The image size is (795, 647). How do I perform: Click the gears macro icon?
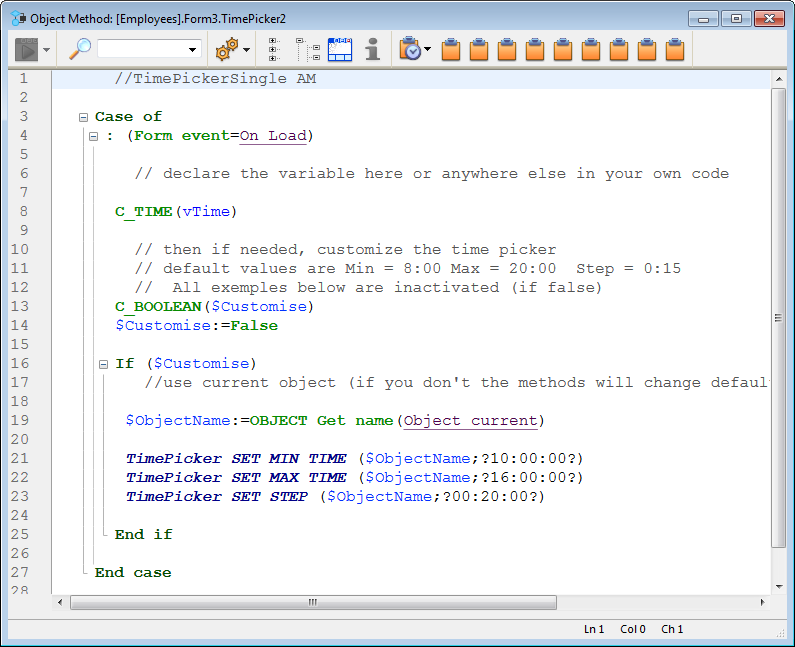[x=226, y=49]
